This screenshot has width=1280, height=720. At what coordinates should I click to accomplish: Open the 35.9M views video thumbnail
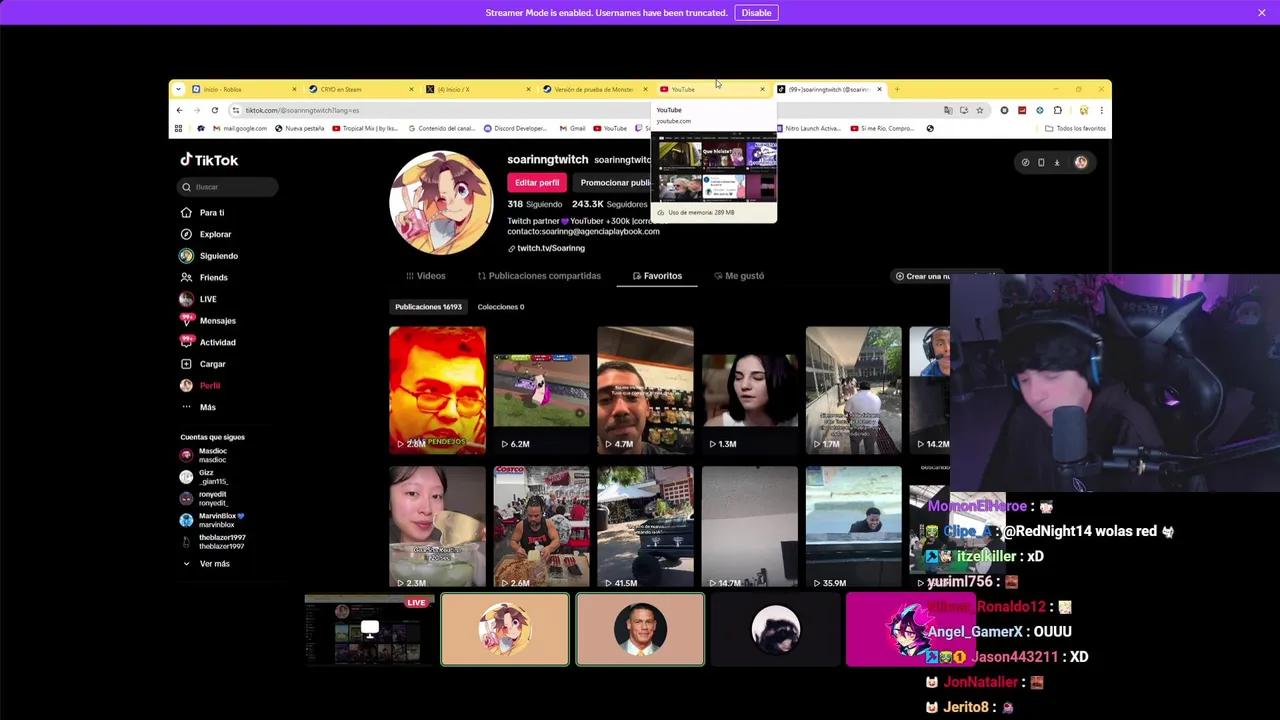(x=853, y=527)
